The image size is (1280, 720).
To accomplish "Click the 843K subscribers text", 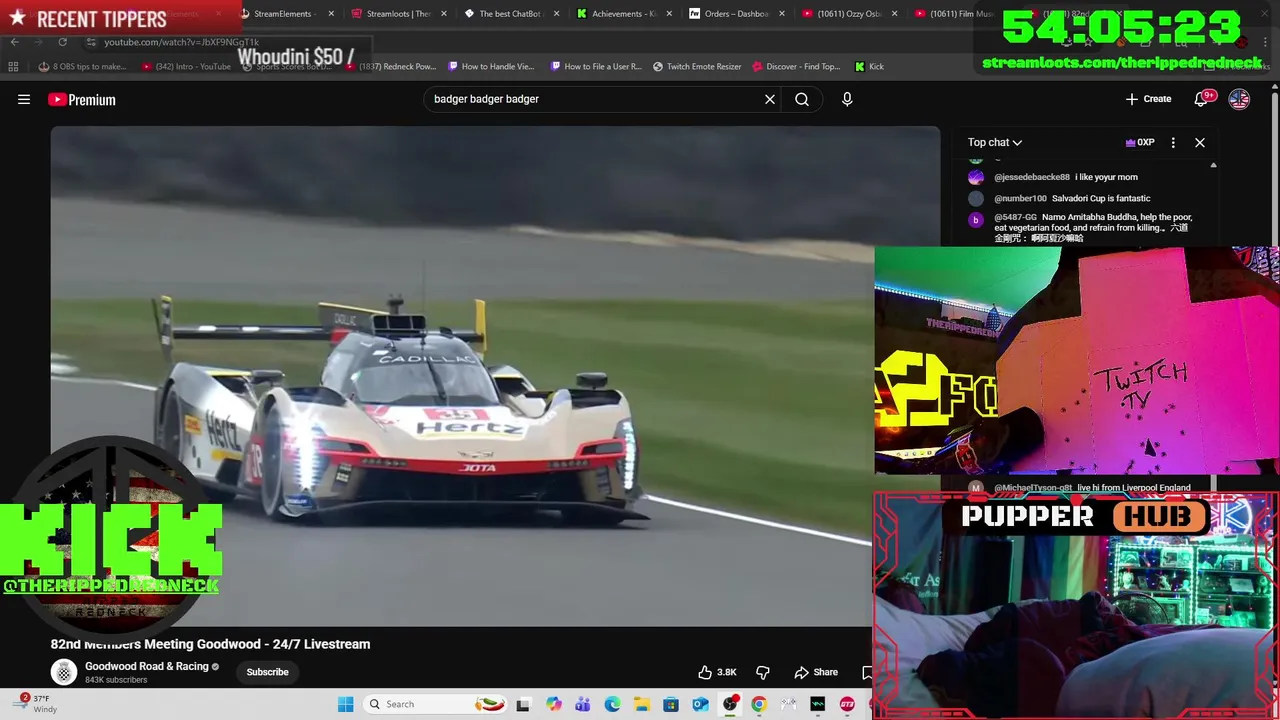I will [116, 680].
